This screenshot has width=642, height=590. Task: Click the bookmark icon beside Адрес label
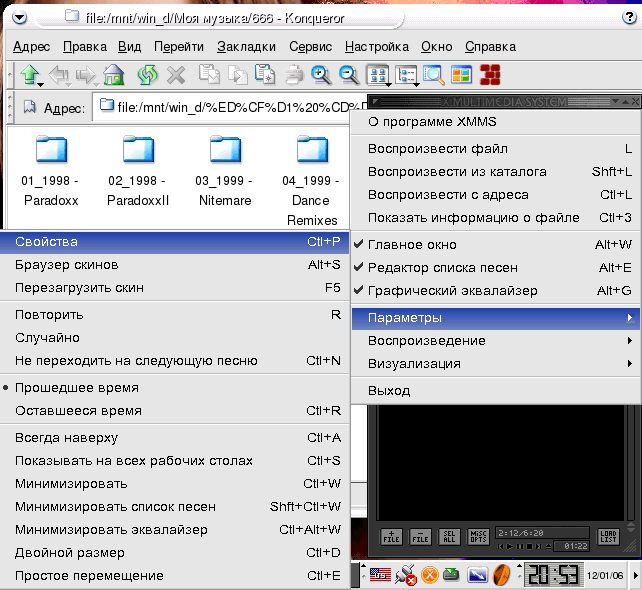29,107
